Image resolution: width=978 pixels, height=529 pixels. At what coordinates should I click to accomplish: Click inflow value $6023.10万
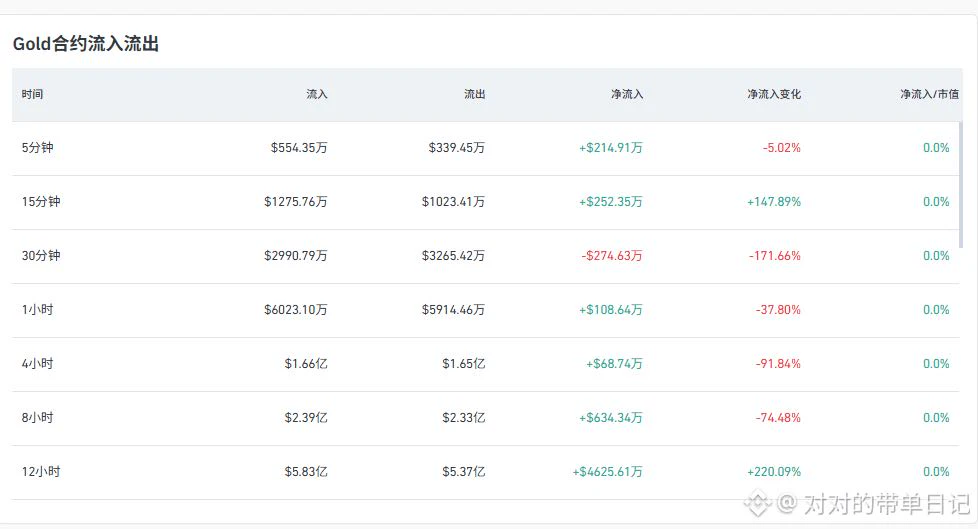tap(296, 309)
